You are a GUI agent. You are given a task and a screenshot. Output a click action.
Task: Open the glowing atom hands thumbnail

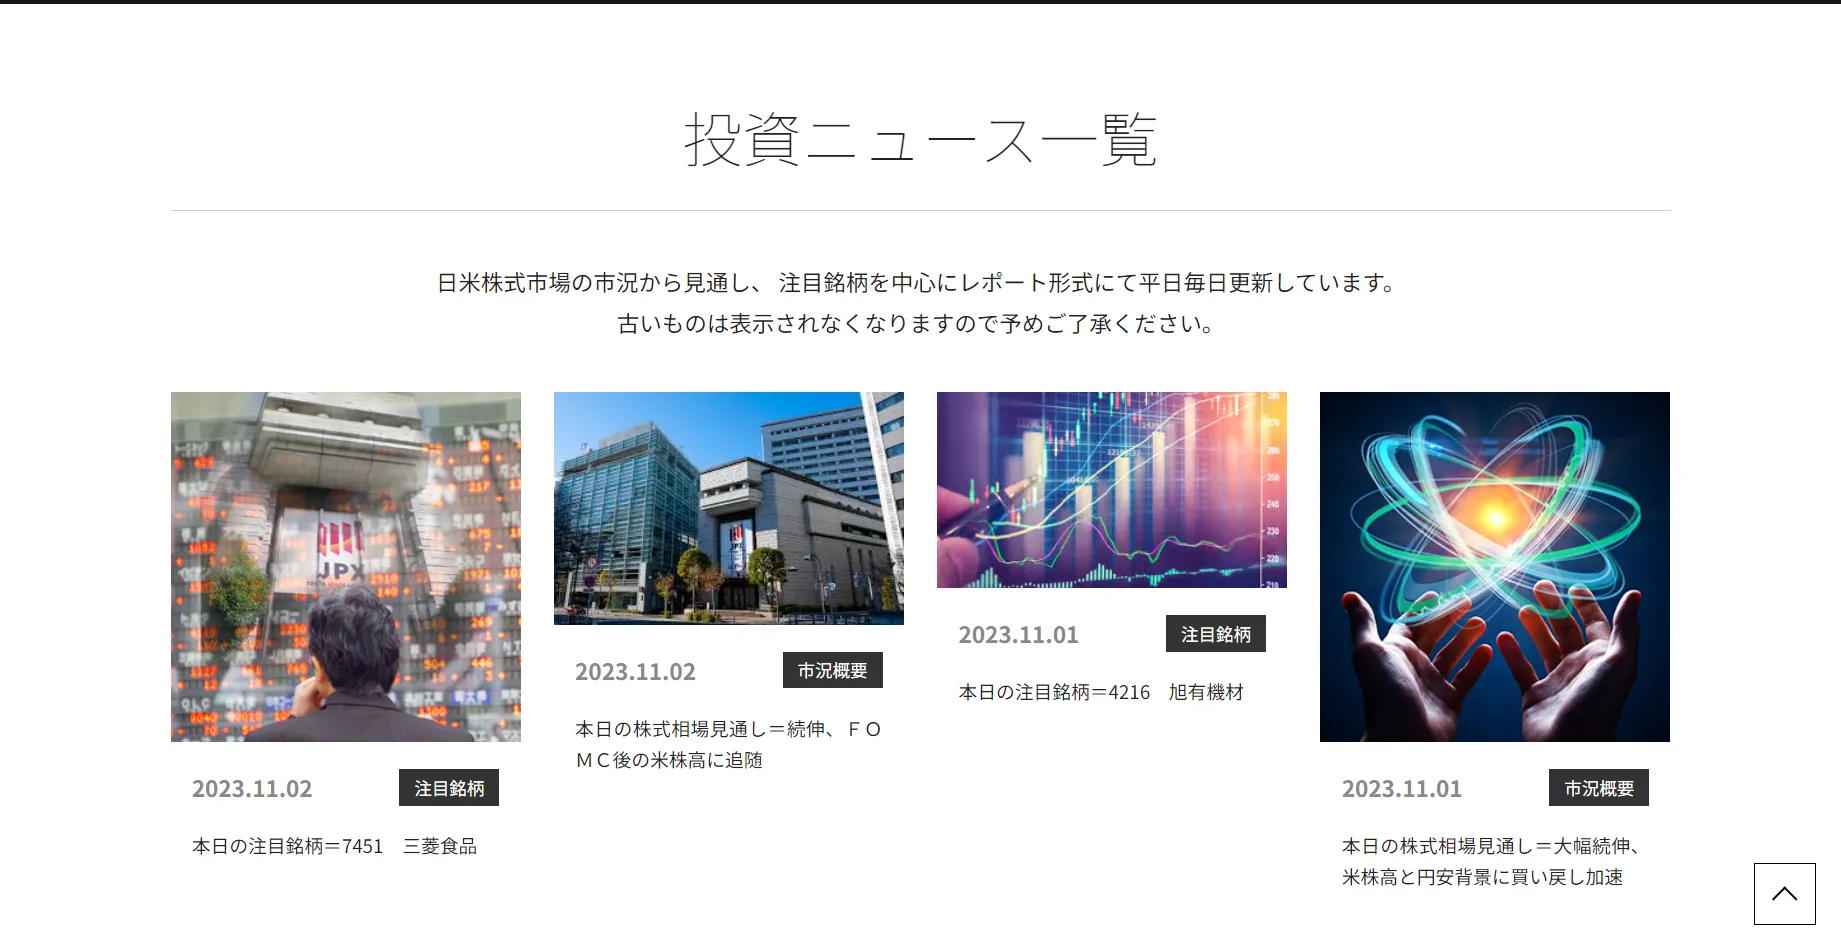coord(1495,567)
